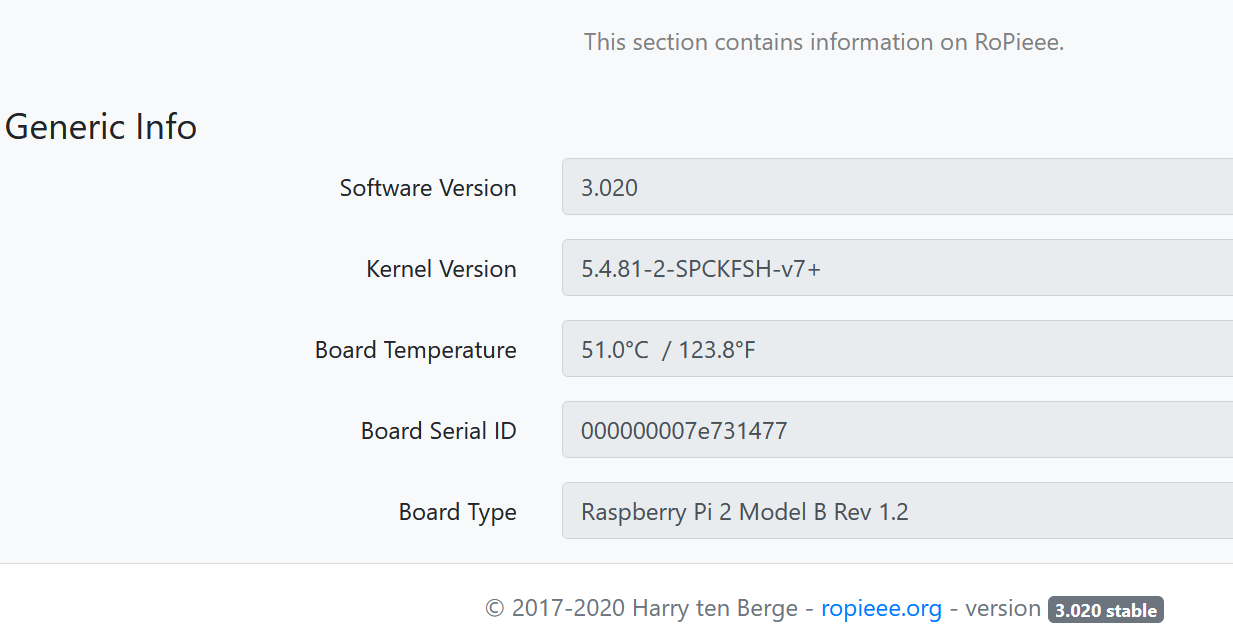Click the Board Type label
Screen dimensions: 1233x644
[457, 512]
